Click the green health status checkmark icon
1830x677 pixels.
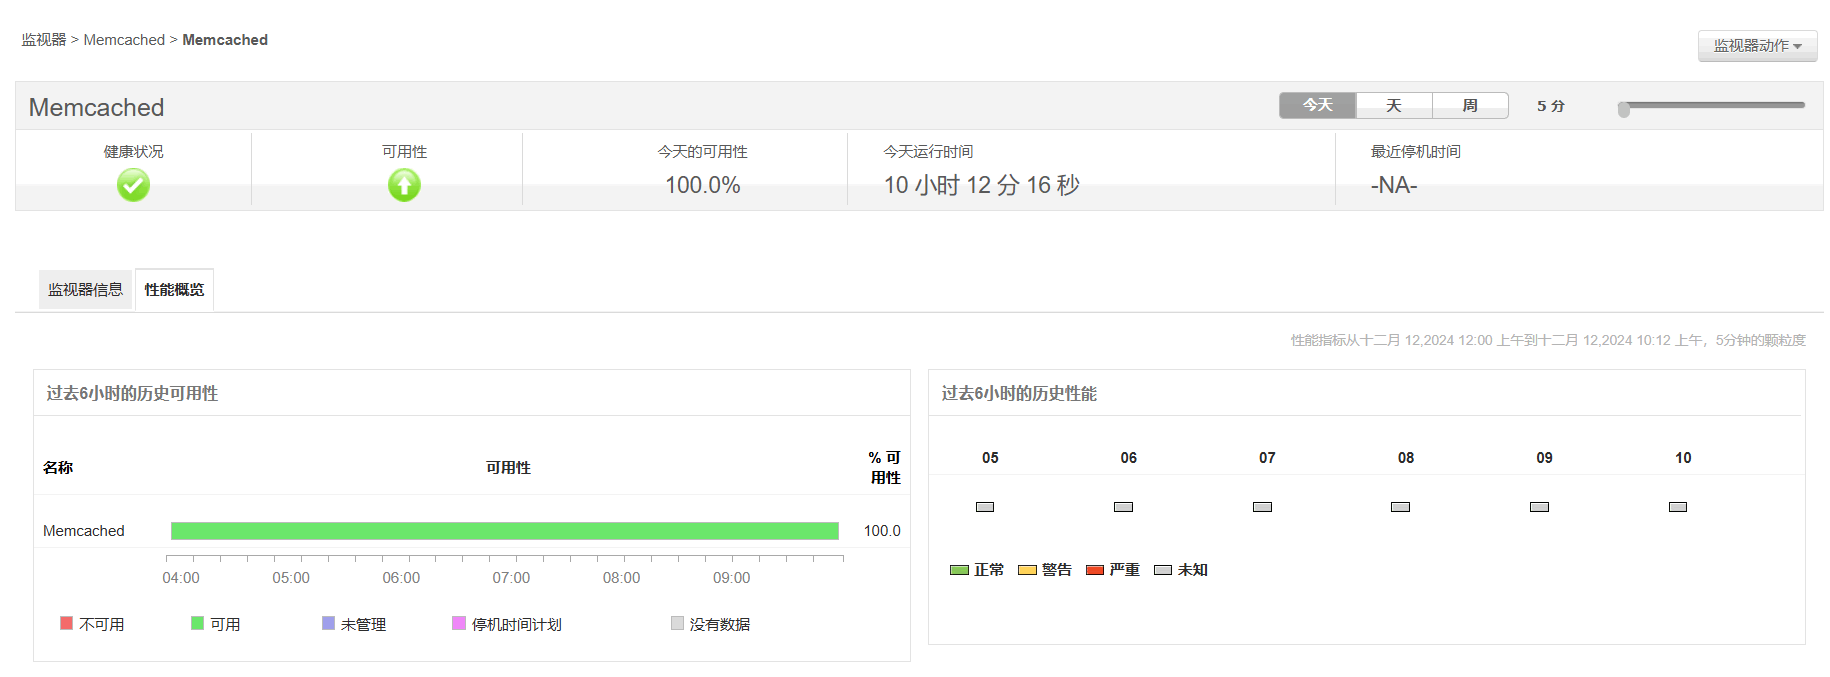coord(133,185)
